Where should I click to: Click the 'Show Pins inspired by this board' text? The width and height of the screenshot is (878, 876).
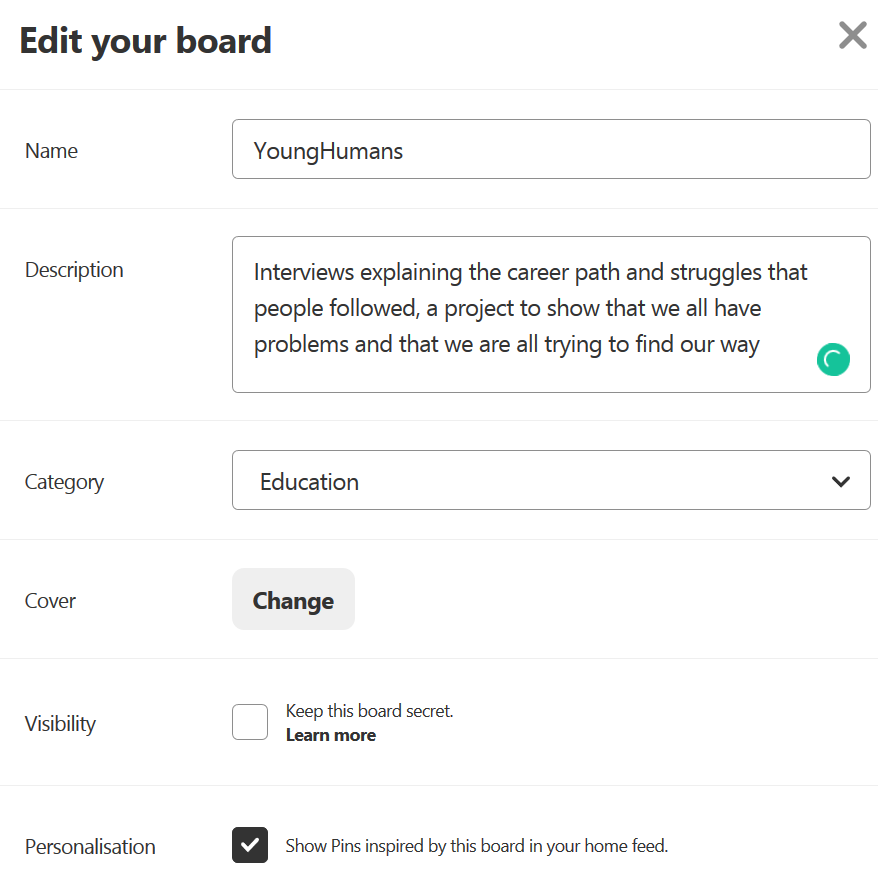[476, 846]
